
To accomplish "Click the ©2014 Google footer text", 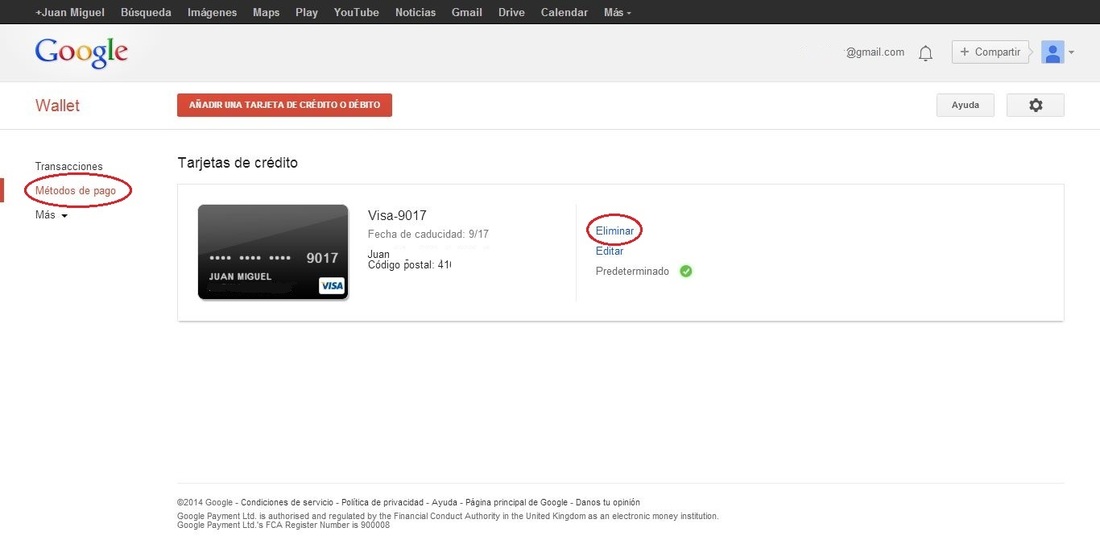I will click(x=205, y=502).
